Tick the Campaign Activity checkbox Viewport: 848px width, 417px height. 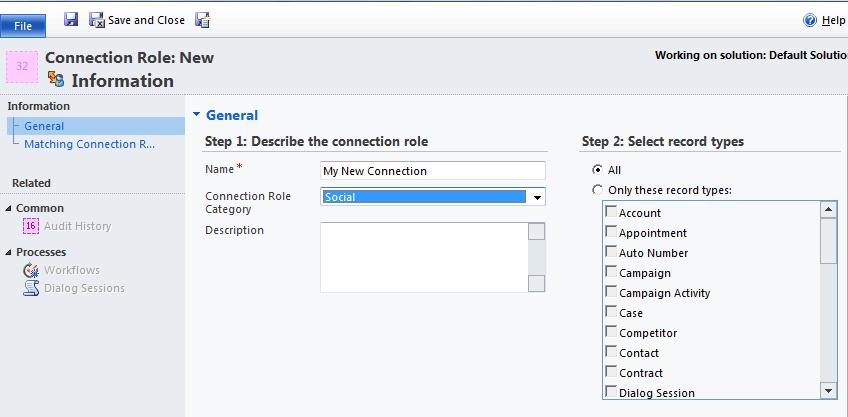click(611, 292)
